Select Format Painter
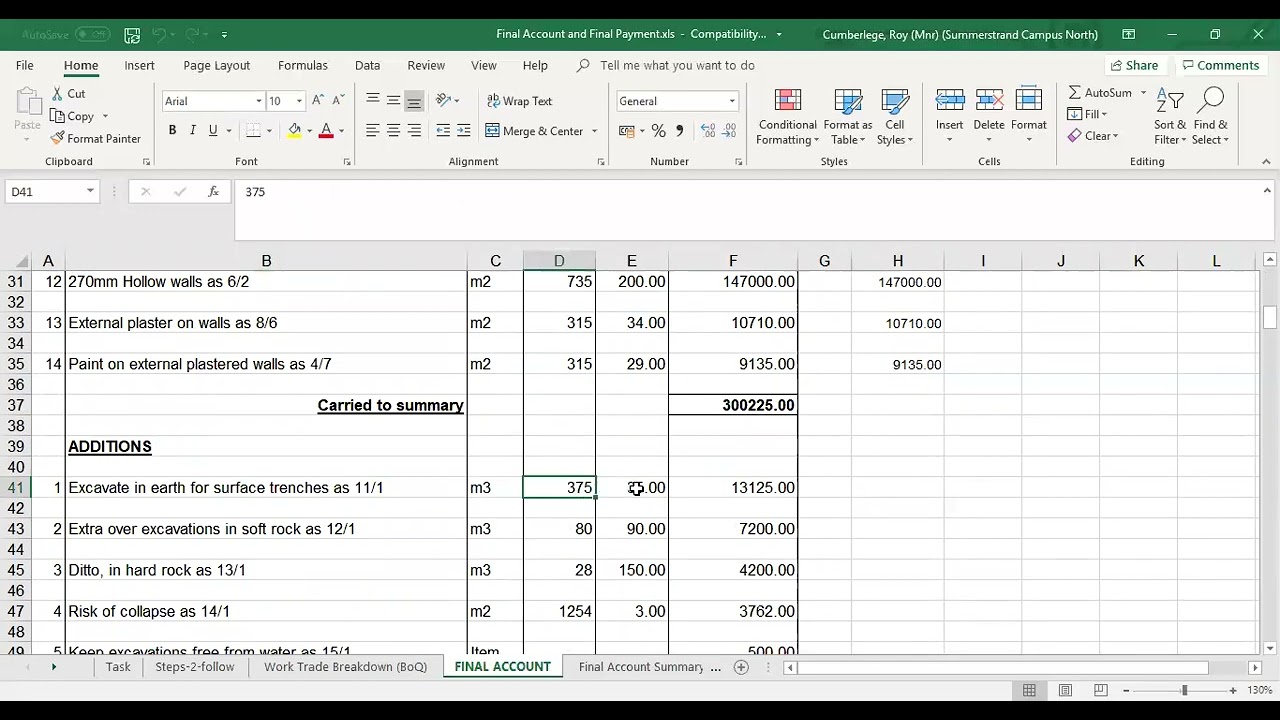Viewport: 1280px width, 720px height. coord(95,138)
